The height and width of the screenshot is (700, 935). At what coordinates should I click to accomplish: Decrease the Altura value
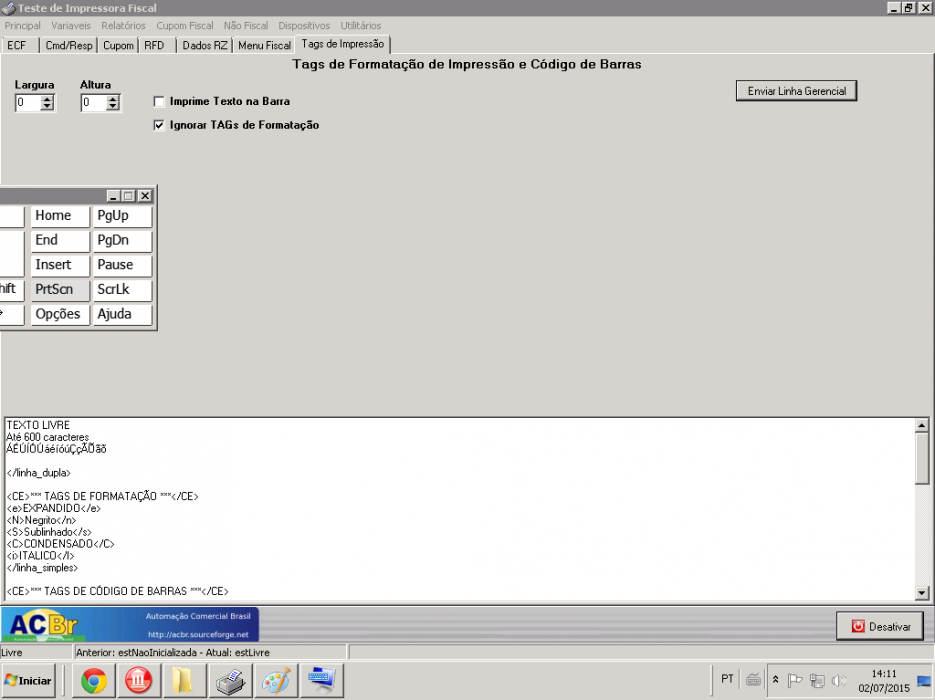113,107
